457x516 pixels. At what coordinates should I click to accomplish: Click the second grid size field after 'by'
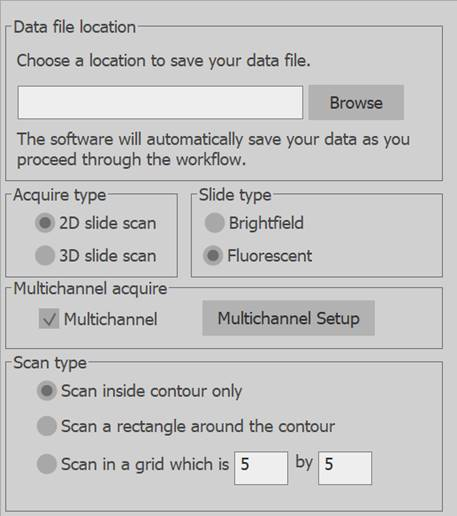[x=345, y=468]
